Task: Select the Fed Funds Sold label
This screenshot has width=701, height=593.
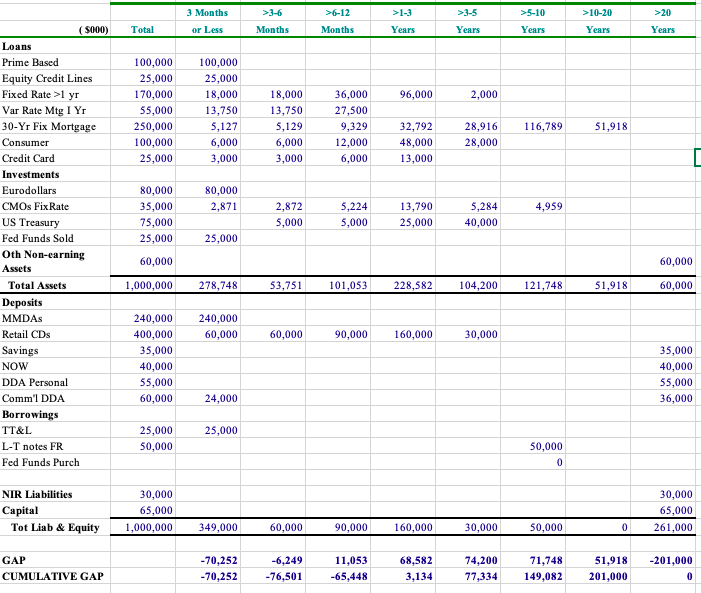Action: pos(38,238)
